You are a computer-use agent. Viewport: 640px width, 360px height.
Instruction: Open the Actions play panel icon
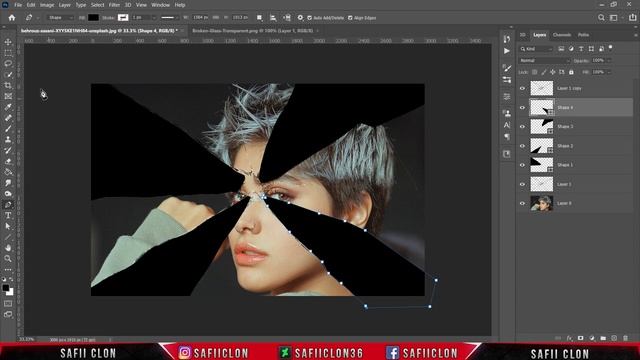point(507,51)
